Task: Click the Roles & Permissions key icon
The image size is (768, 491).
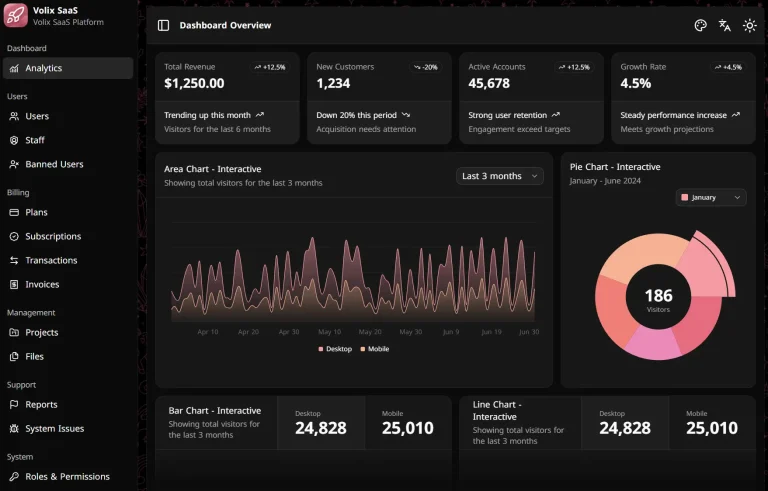Action: (x=14, y=477)
